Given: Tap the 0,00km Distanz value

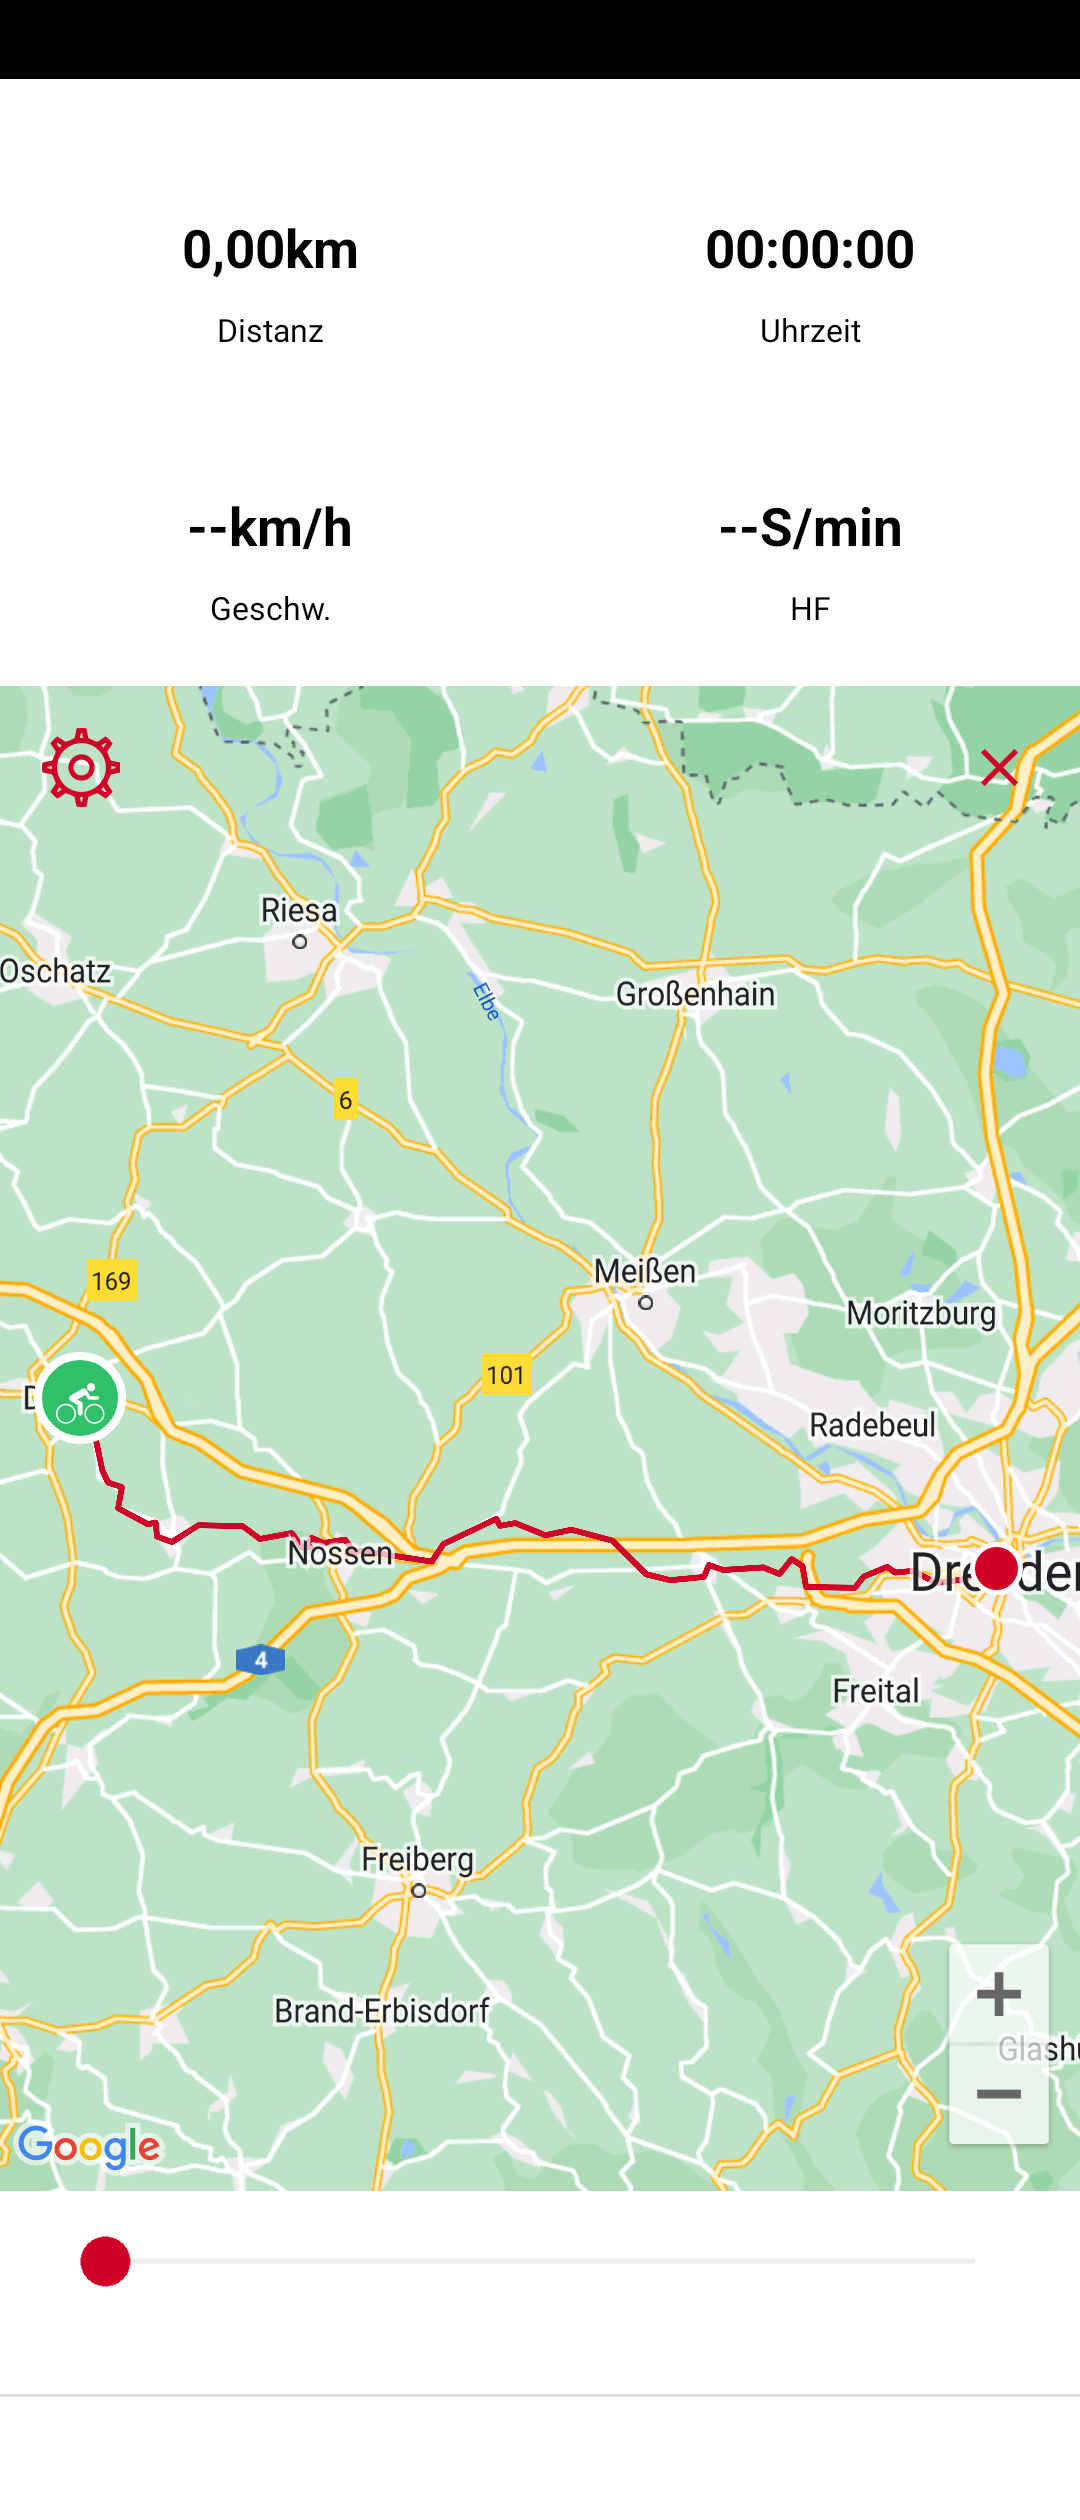Looking at the screenshot, I should (270, 249).
